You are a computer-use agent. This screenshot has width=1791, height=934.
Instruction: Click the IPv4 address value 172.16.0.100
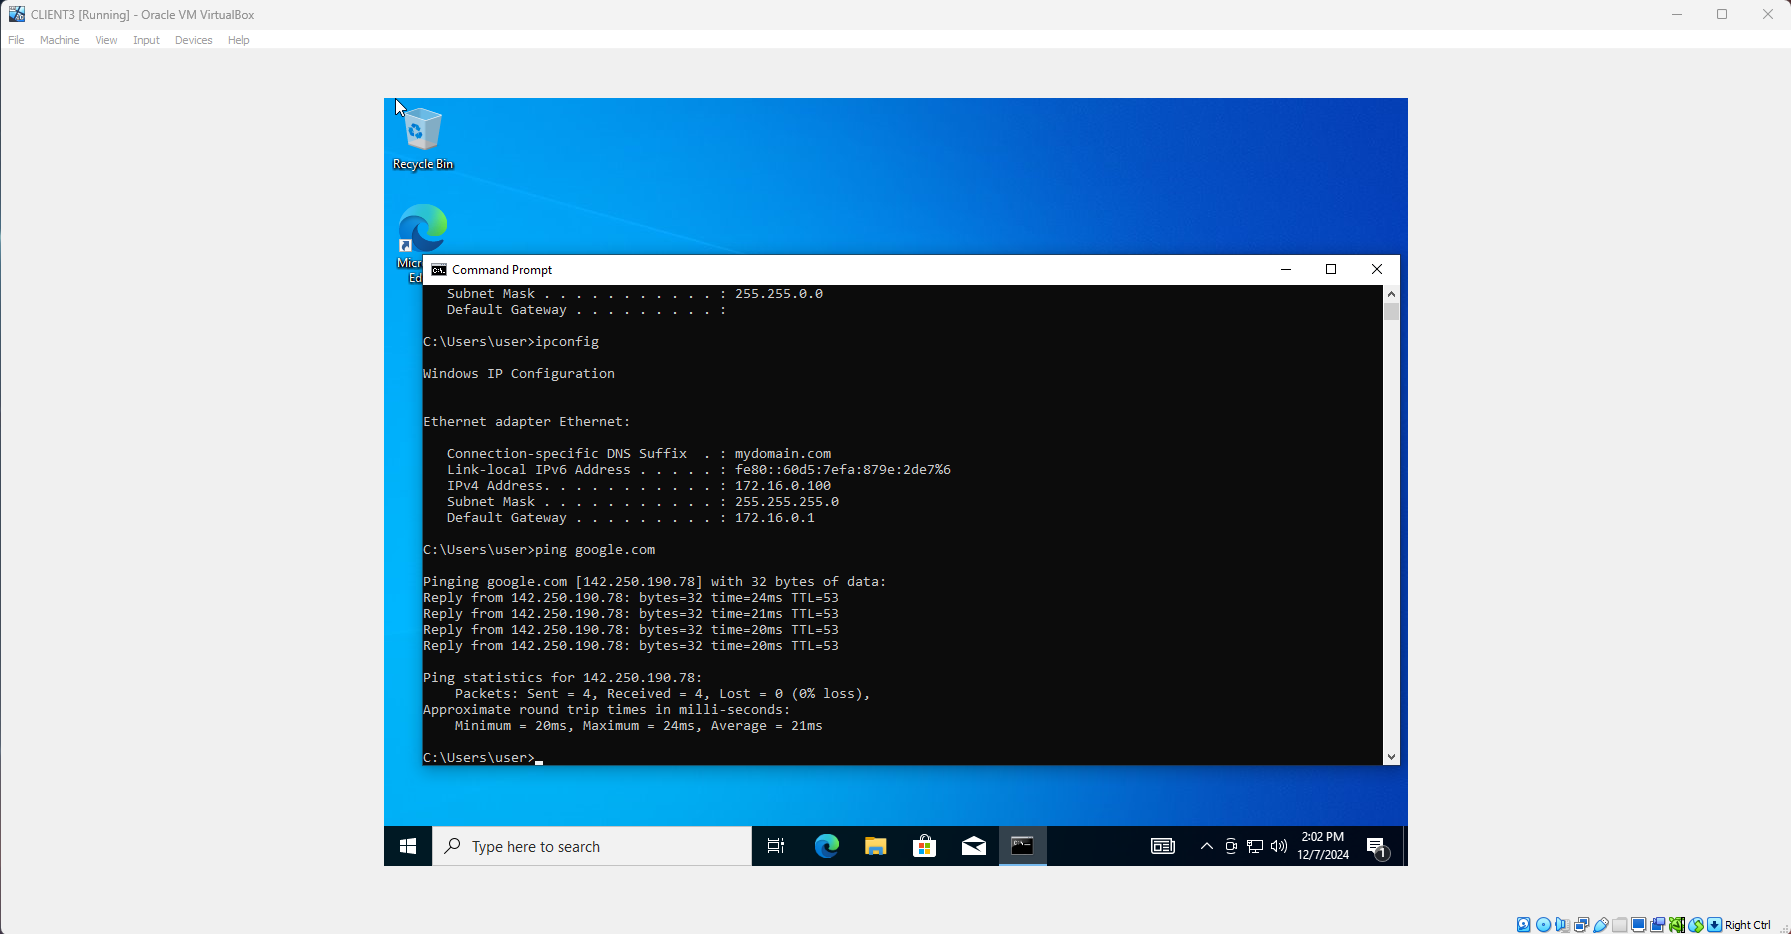click(x=783, y=486)
